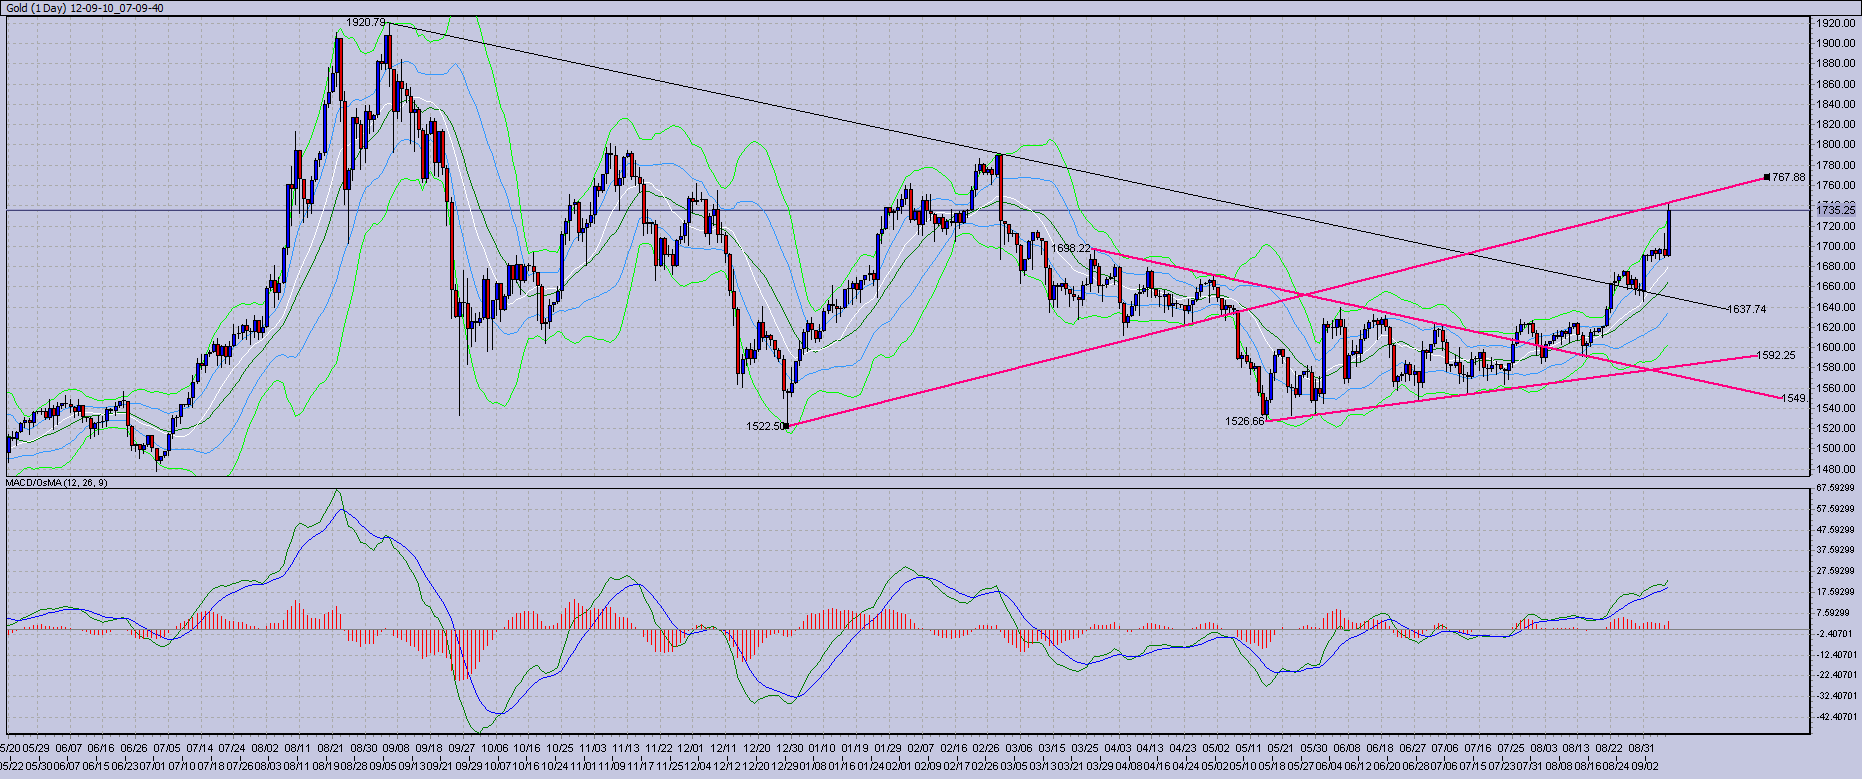1862x779 pixels.
Task: Select the 1637.74 black trendline end label
Action: 1747,309
